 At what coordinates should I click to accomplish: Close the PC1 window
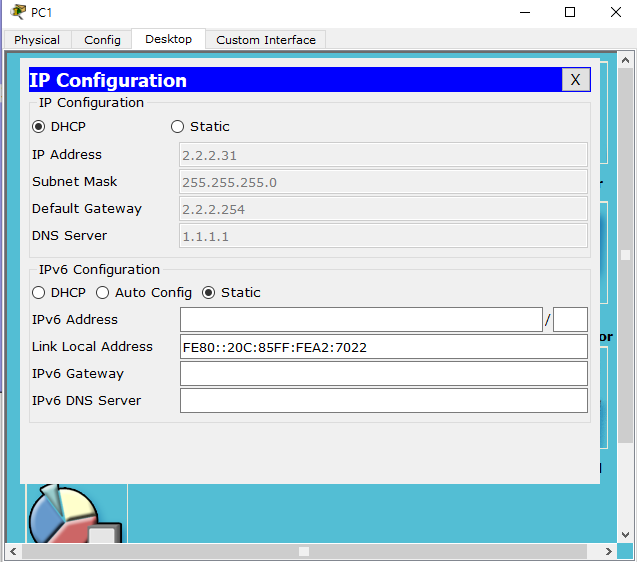click(x=616, y=12)
